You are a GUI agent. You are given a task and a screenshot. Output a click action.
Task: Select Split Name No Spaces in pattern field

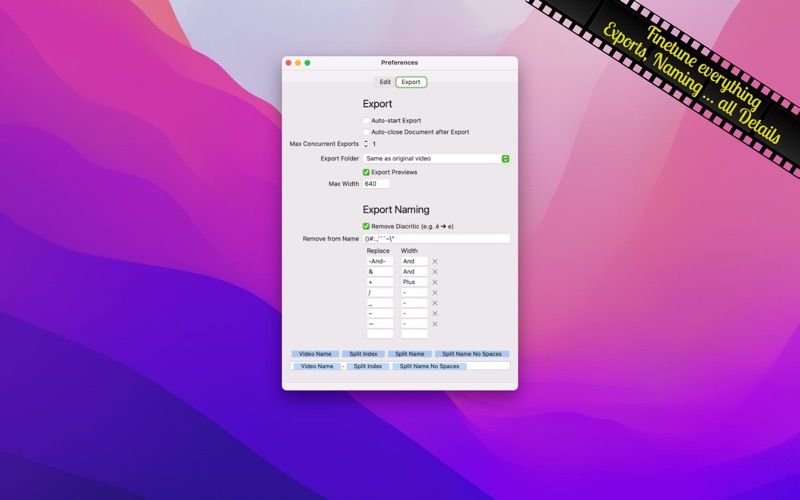click(430, 366)
